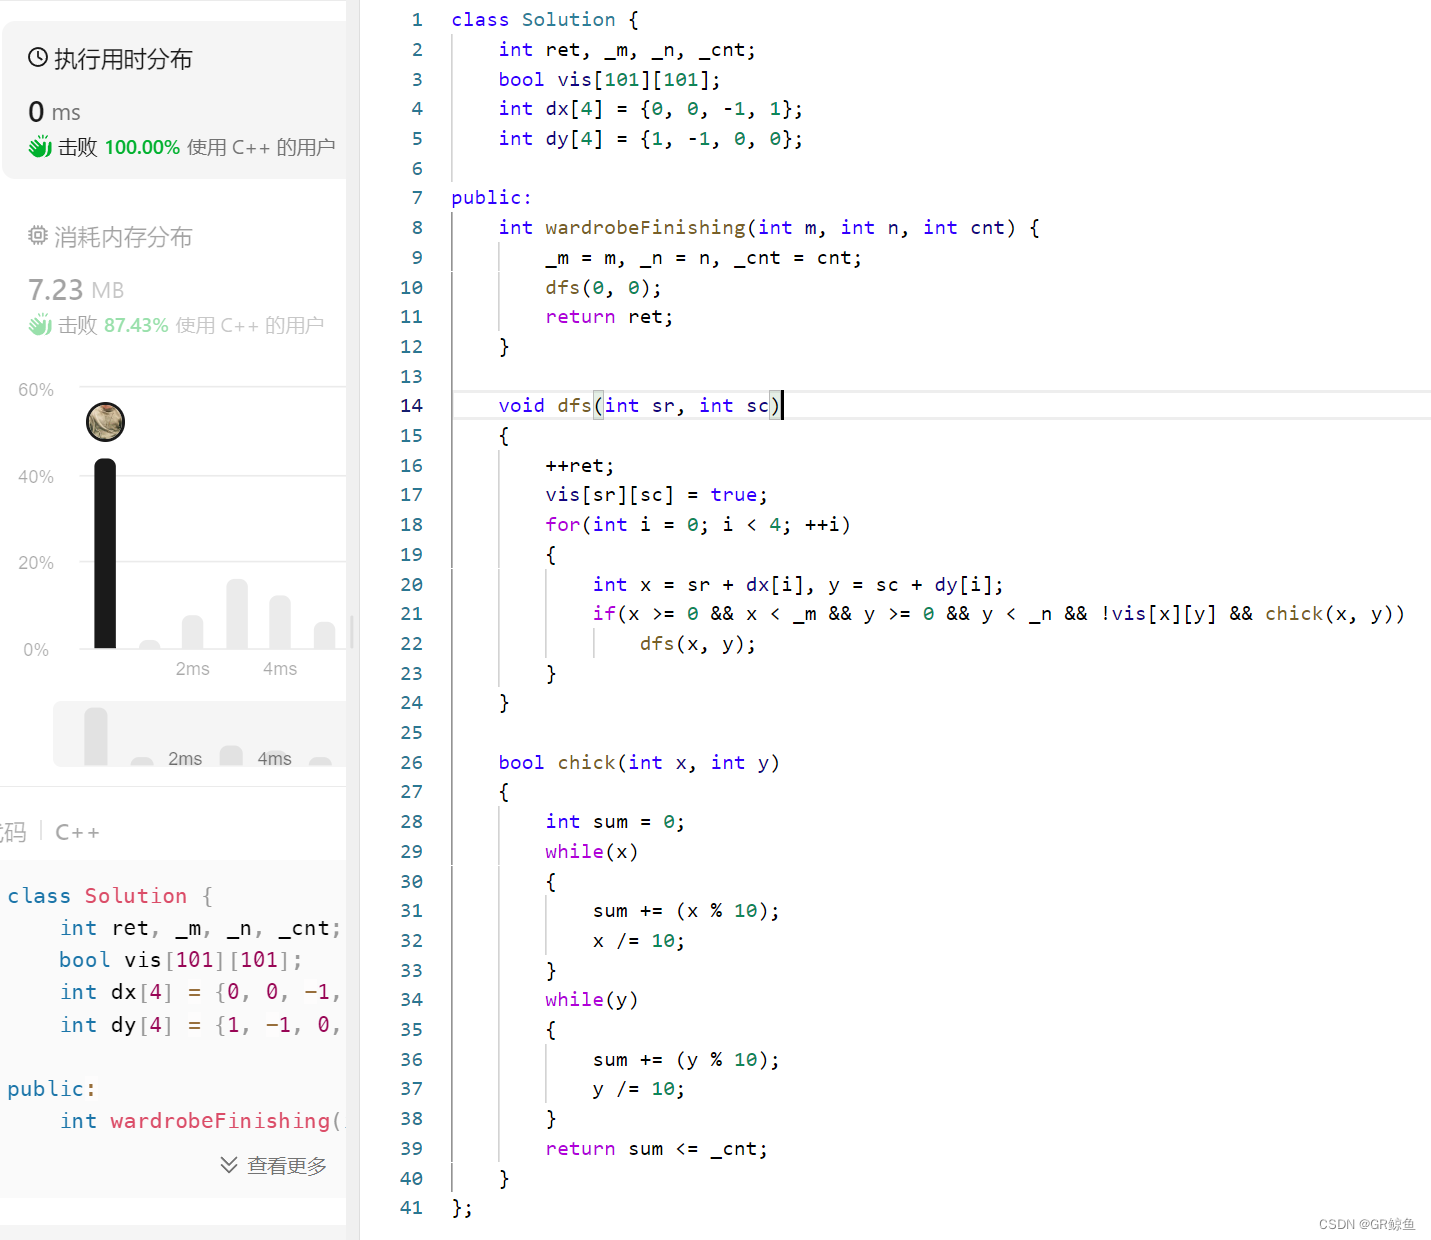
Task: Click 'wardrobeFinishing' function name on line 8
Action: [x=645, y=227]
